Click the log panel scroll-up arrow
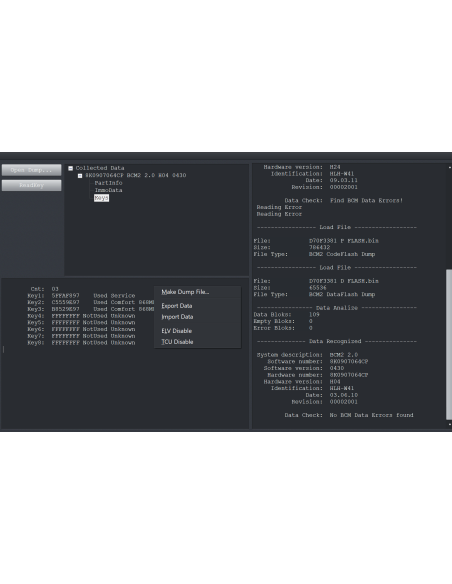This screenshot has height=584, width=452. point(449,167)
